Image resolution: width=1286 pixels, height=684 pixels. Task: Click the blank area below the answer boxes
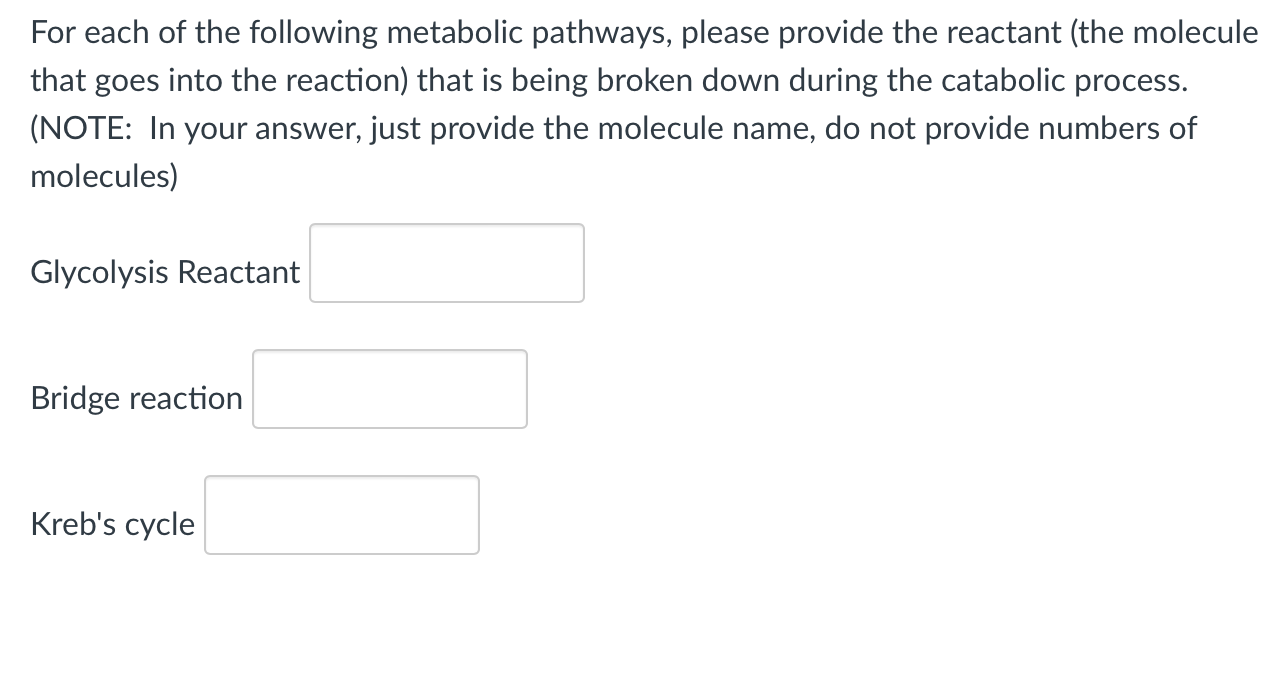(640, 620)
